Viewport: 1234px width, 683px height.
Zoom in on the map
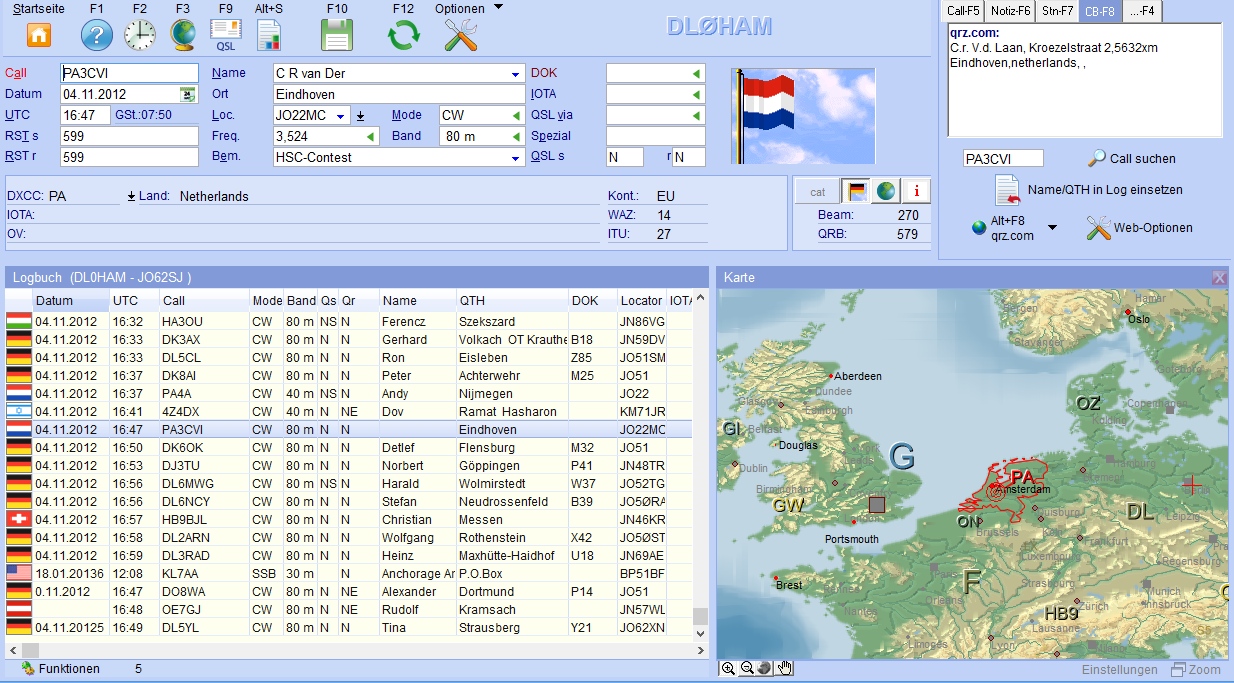pyautogui.click(x=727, y=668)
